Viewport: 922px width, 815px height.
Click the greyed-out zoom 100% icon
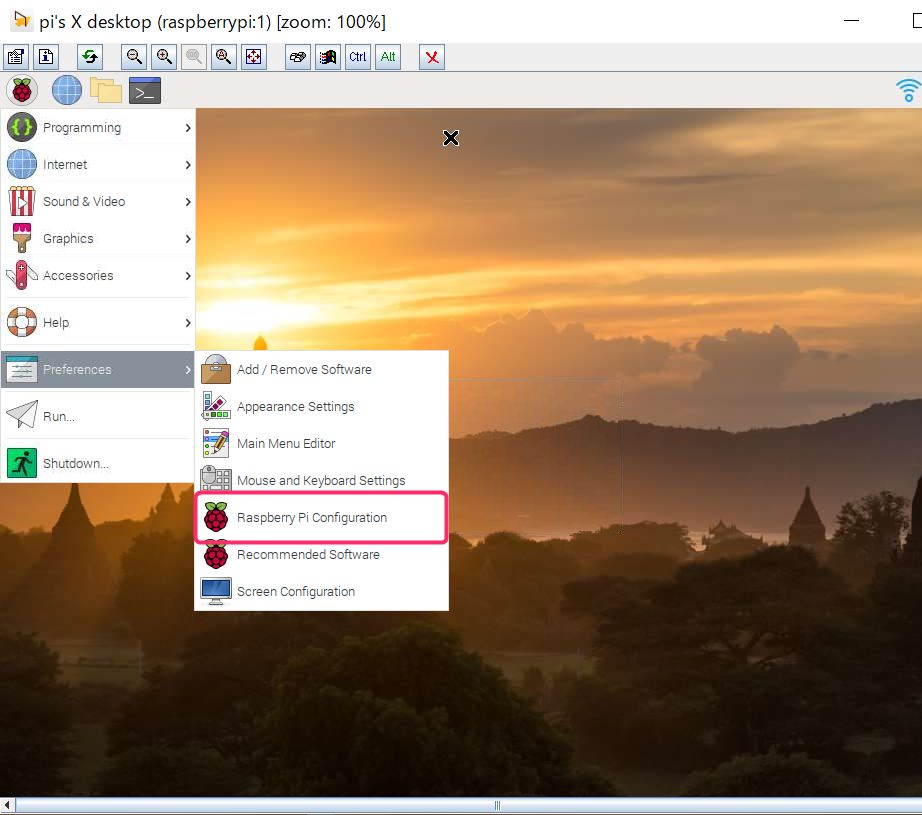[x=193, y=57]
